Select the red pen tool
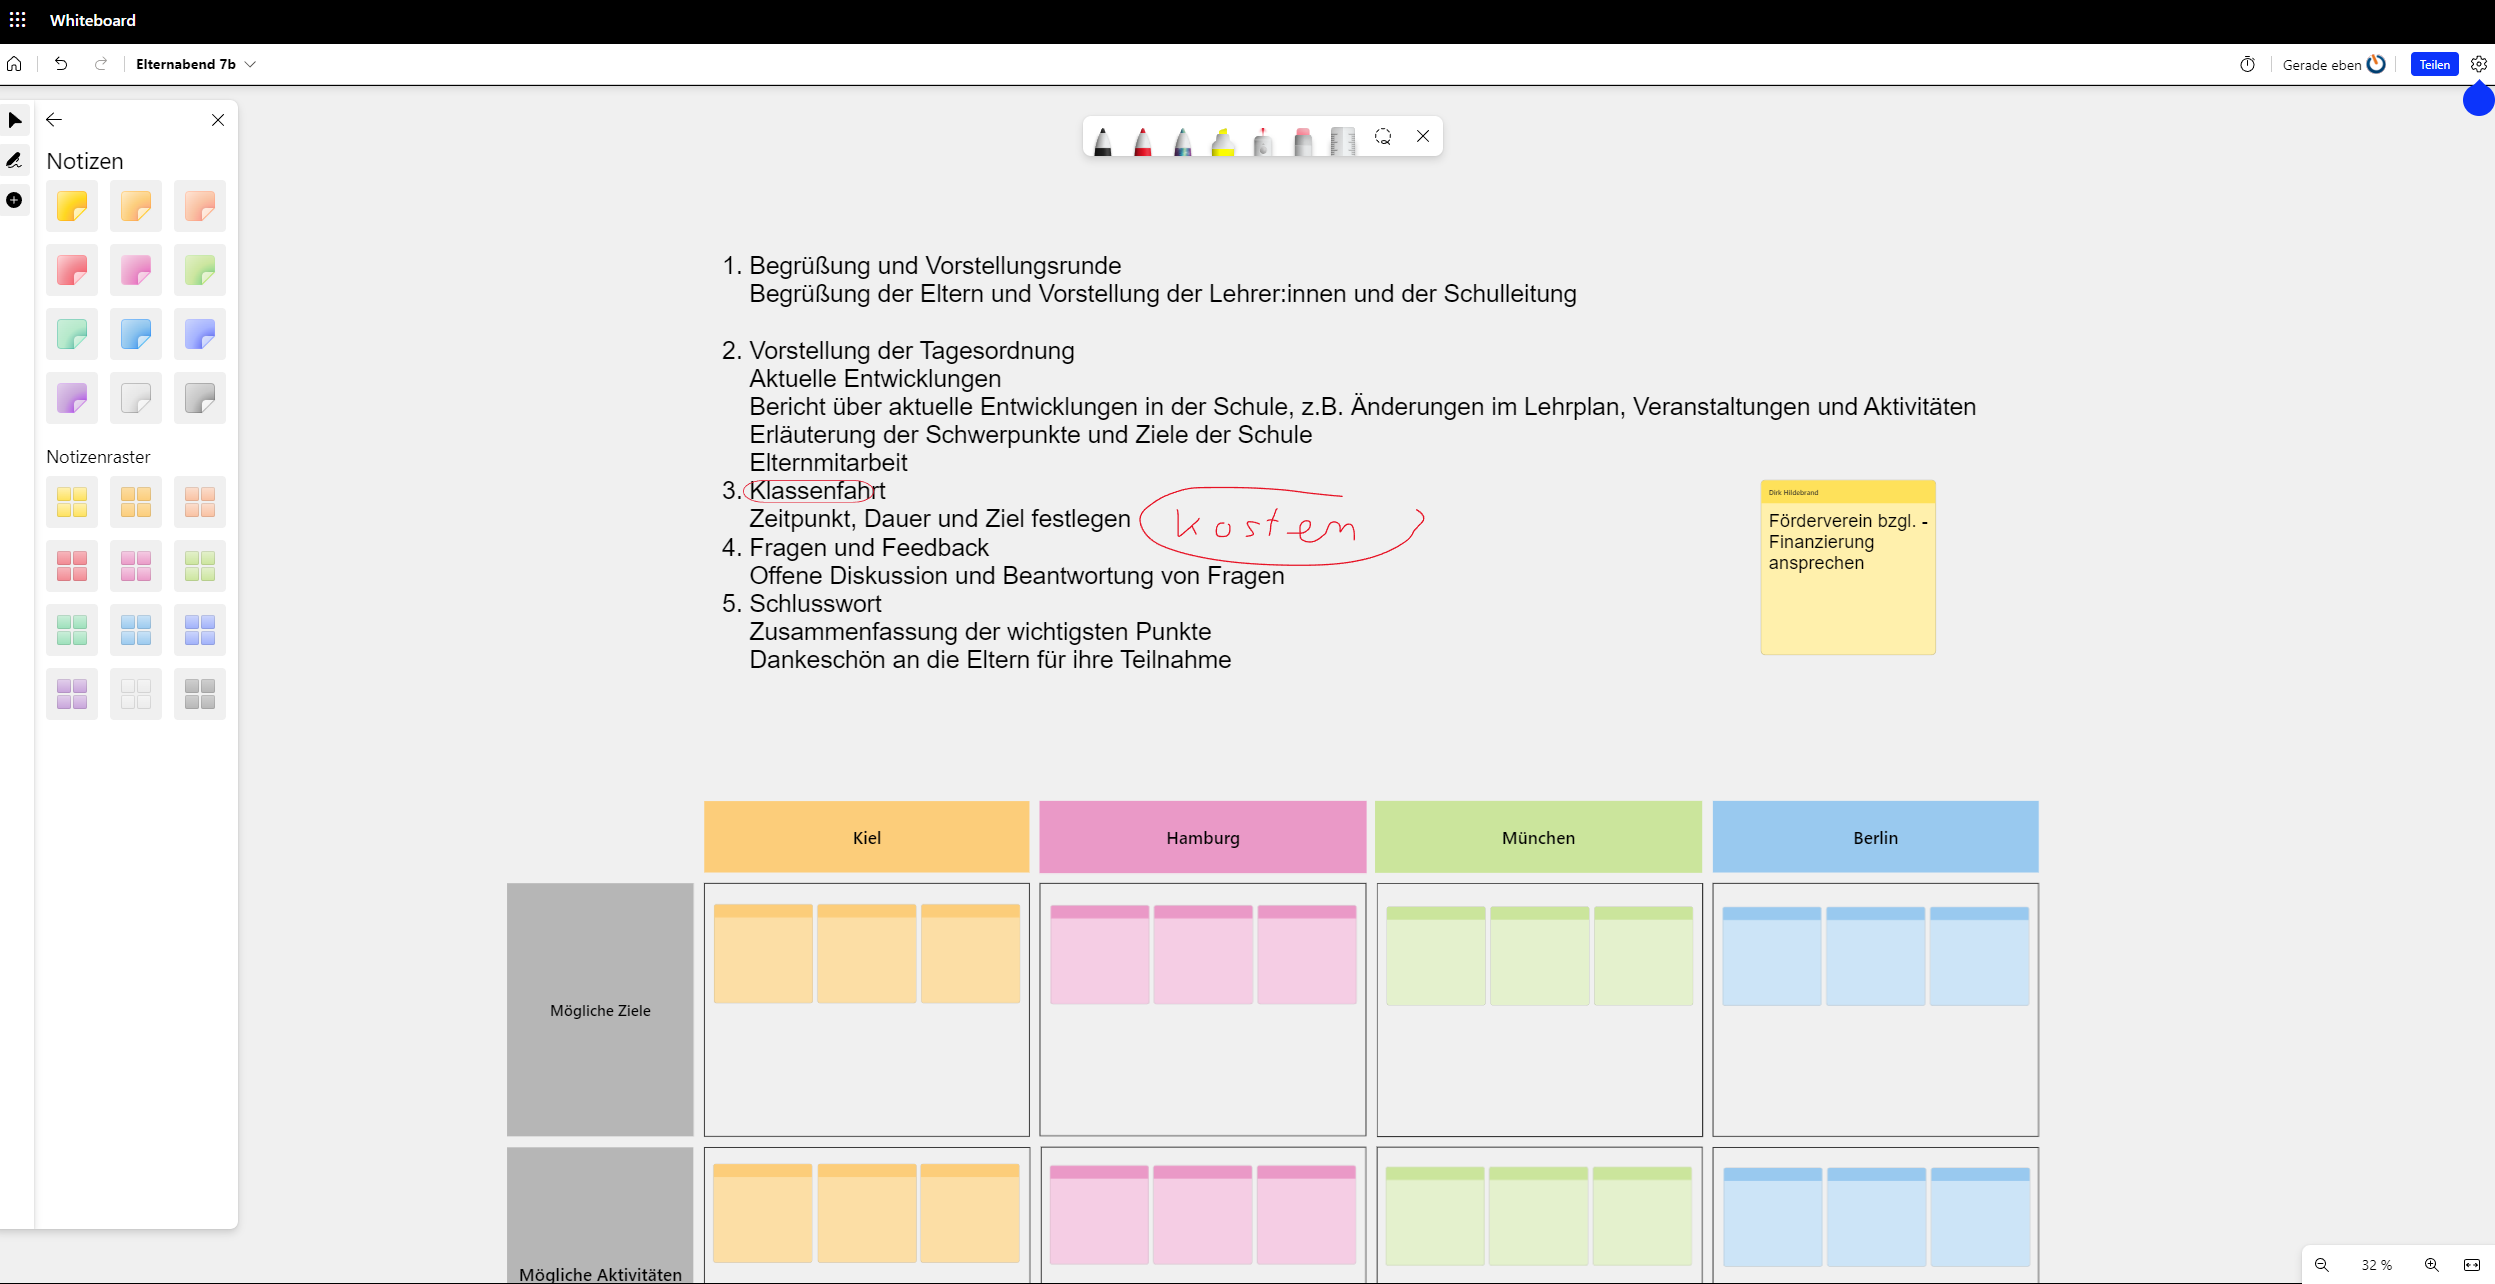Viewport: 2495px width, 1284px height. click(1142, 139)
